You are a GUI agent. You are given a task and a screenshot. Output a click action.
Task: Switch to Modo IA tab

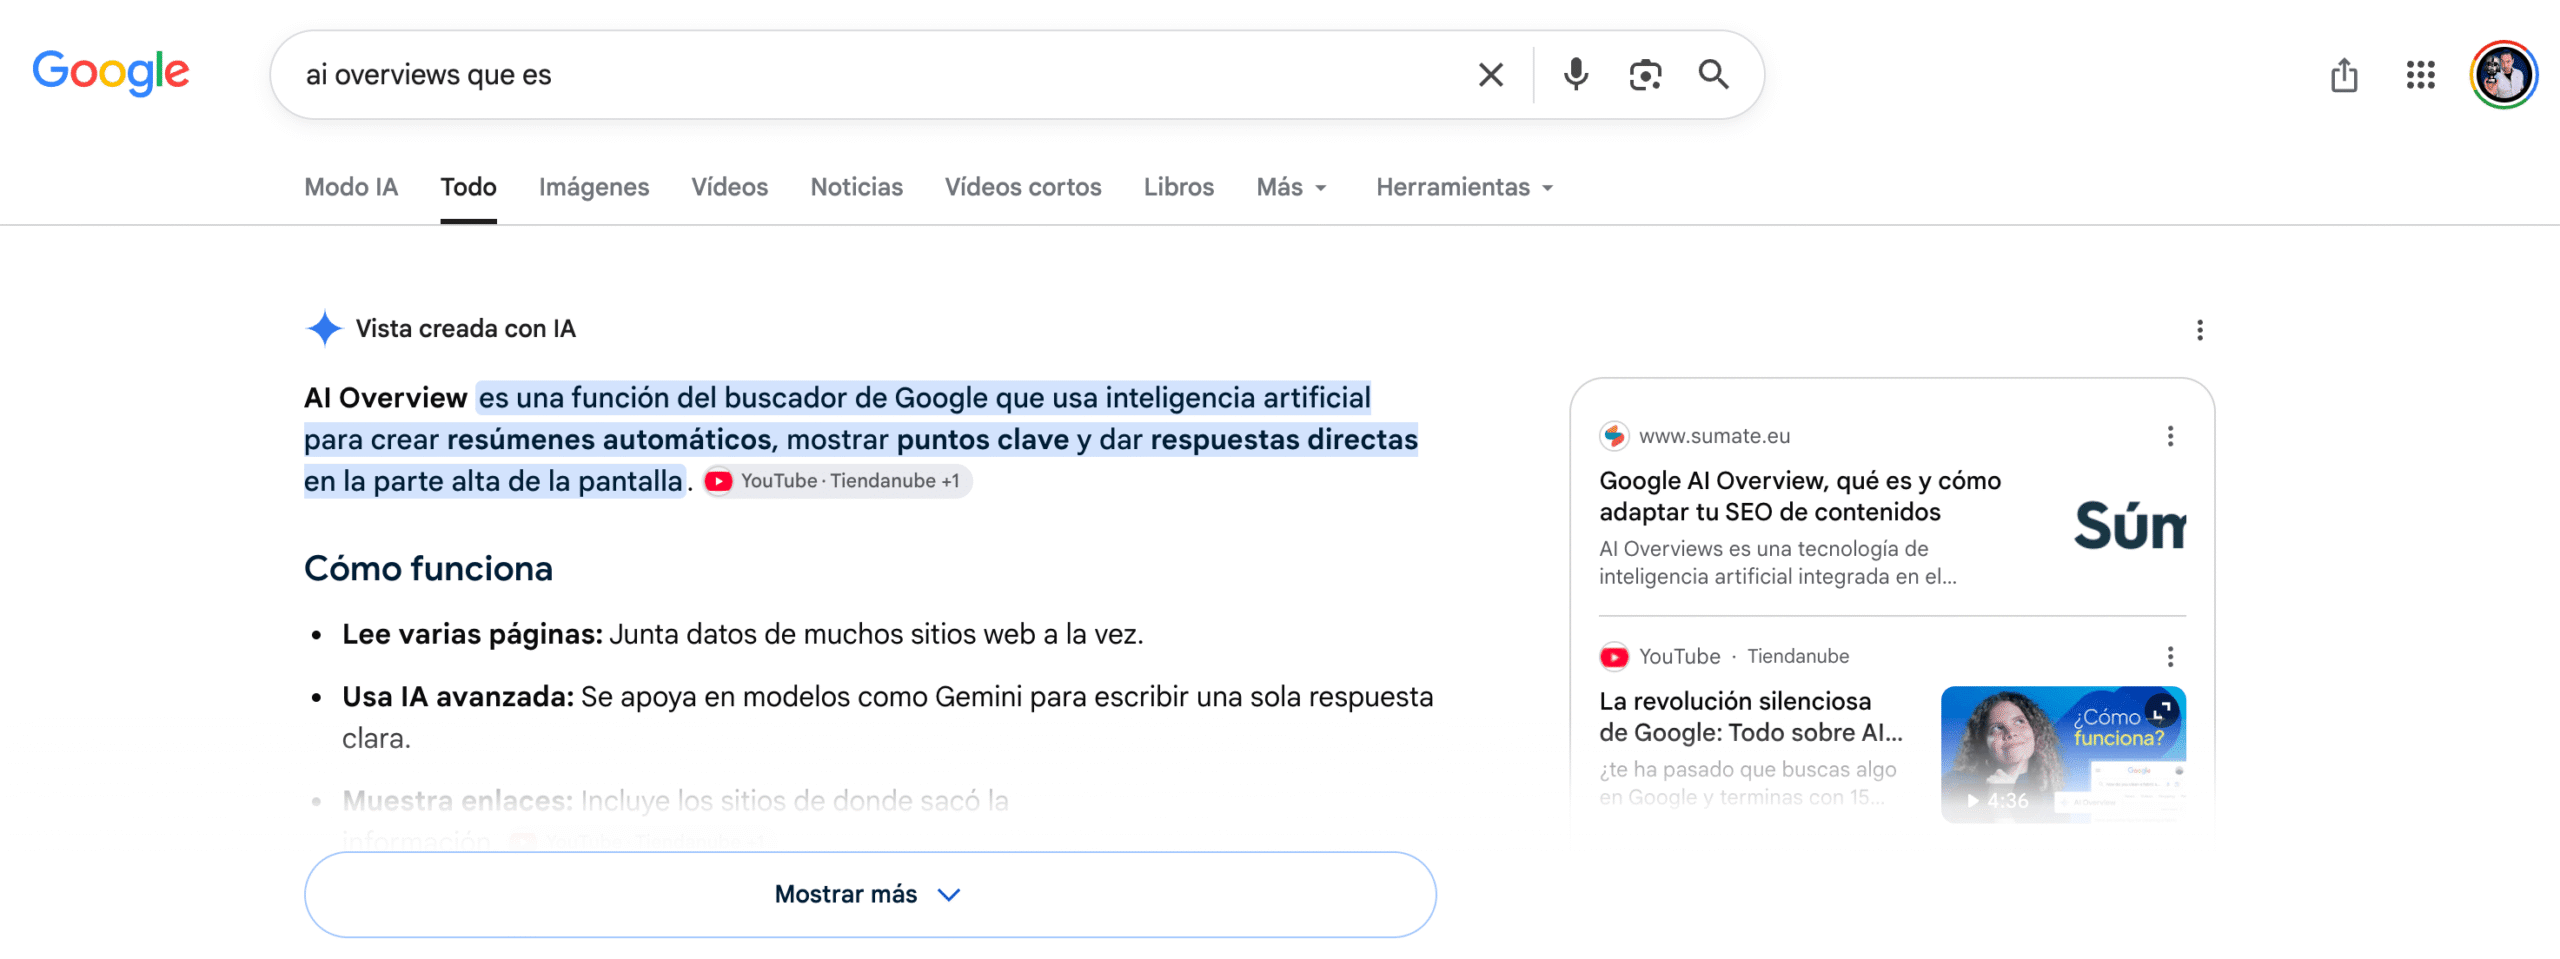pos(351,187)
